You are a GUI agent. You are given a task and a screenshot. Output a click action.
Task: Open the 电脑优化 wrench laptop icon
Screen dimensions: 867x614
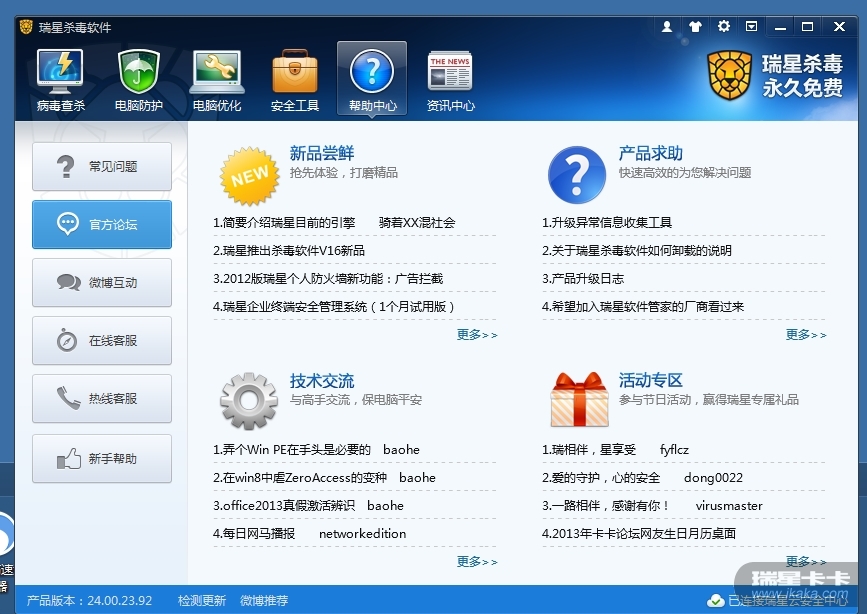(217, 80)
